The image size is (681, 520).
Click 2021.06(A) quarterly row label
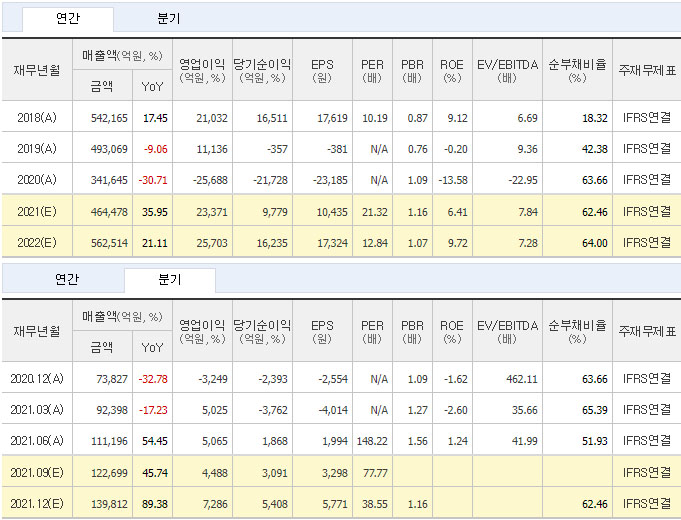point(37,441)
